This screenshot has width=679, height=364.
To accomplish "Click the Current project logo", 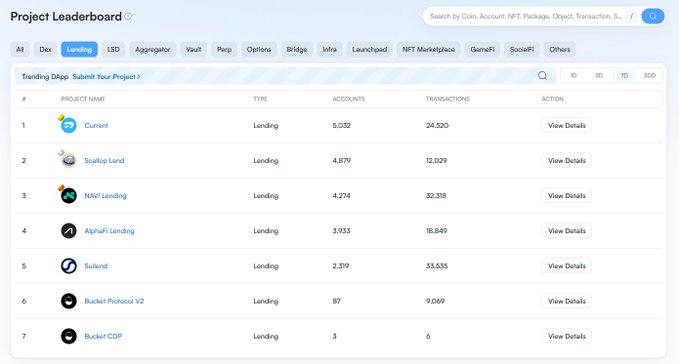I will 68,126.
